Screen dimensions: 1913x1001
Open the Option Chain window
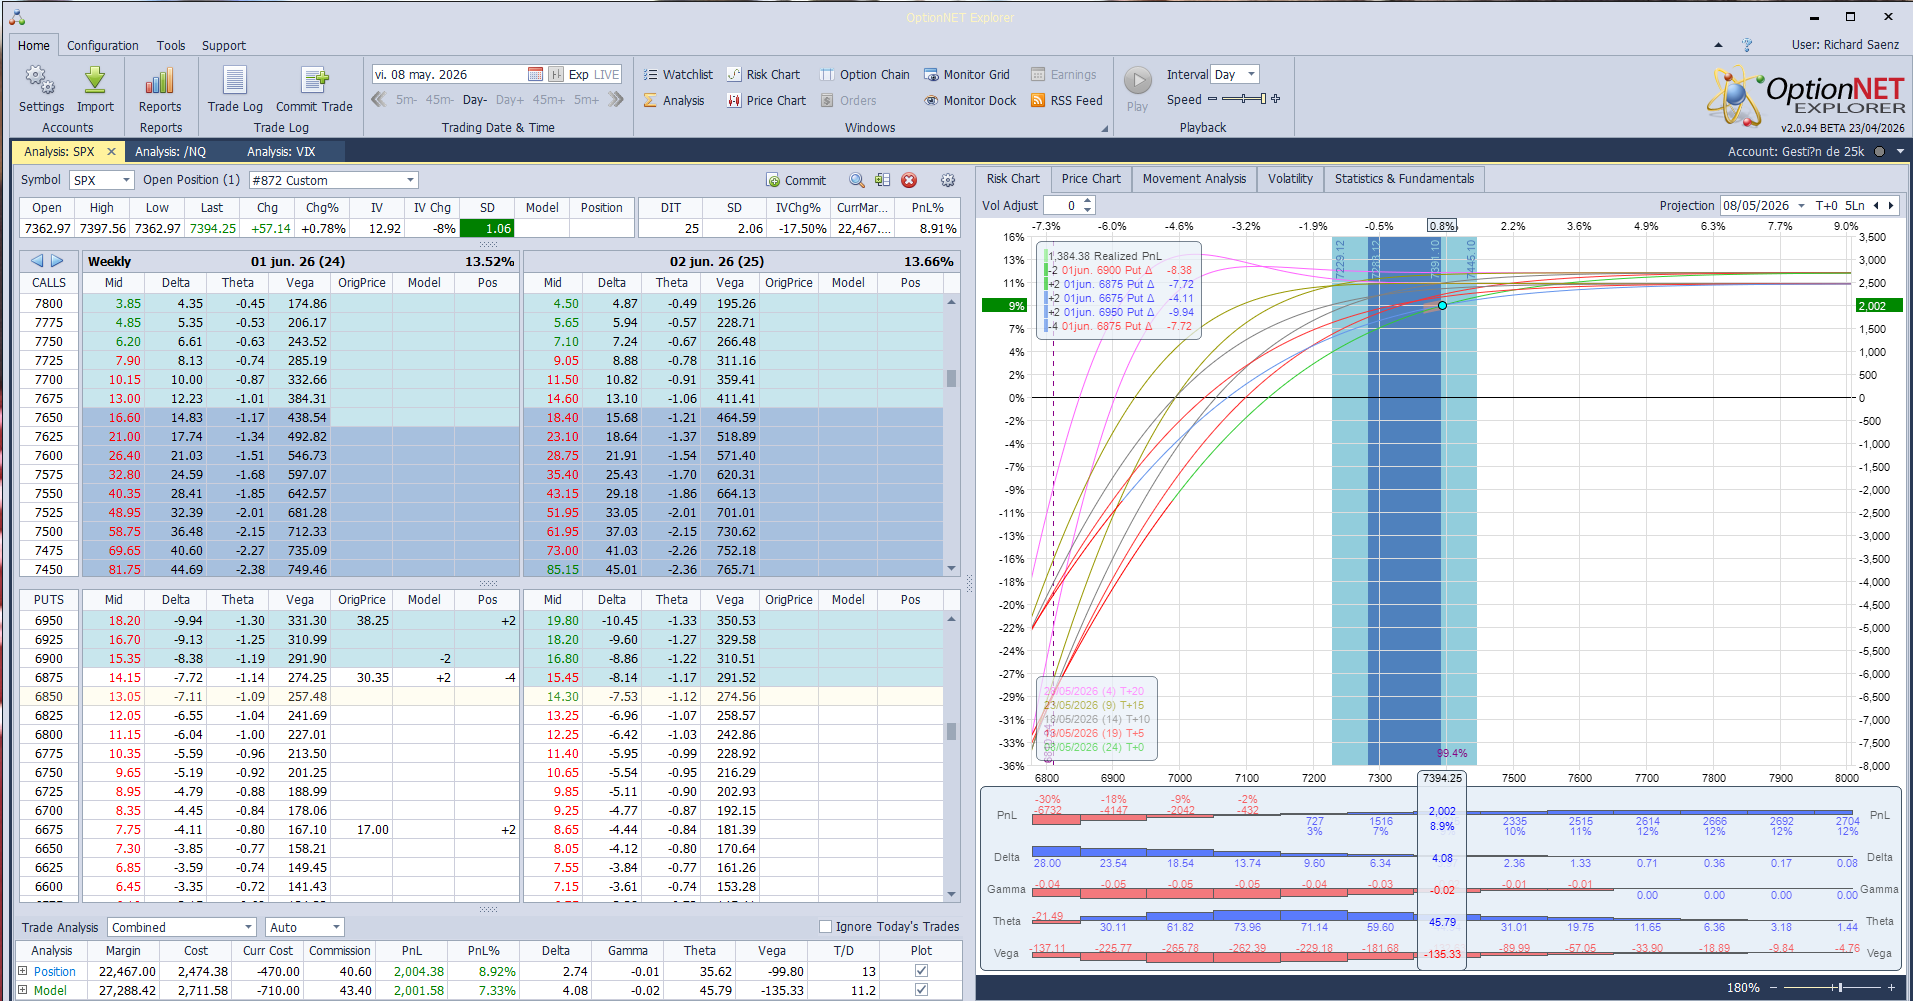click(865, 74)
